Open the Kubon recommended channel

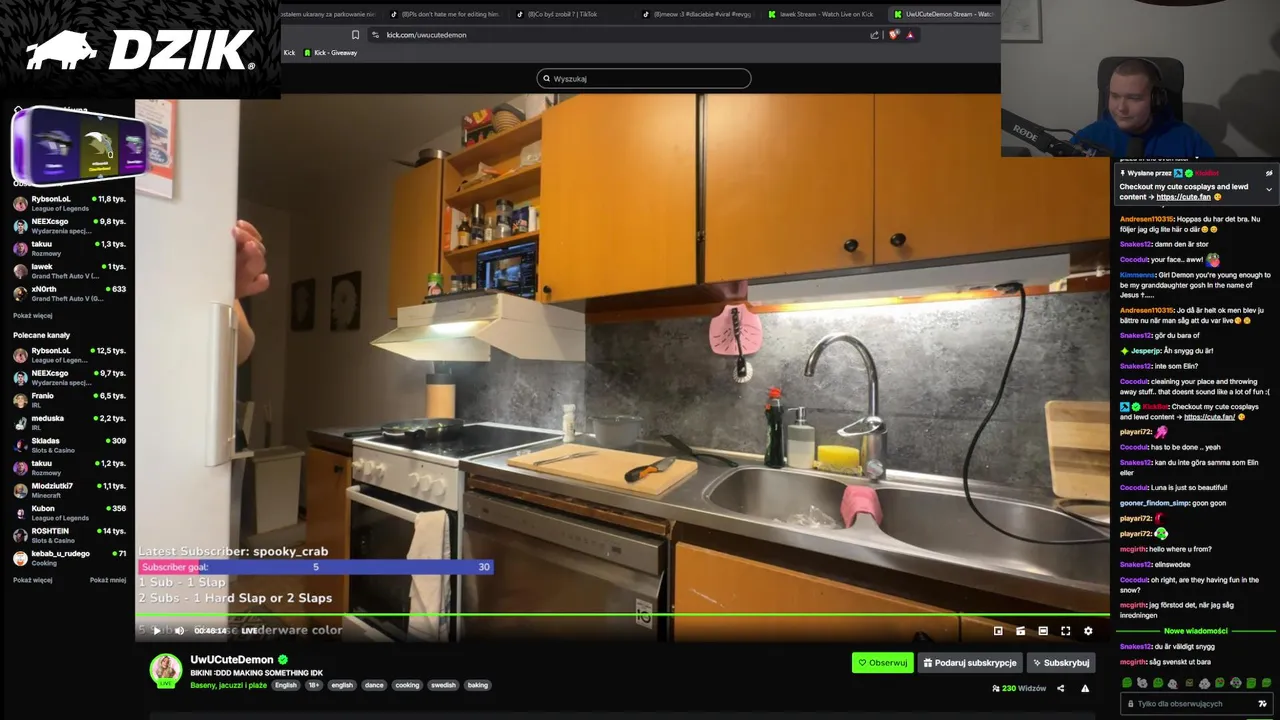[x=70, y=513]
